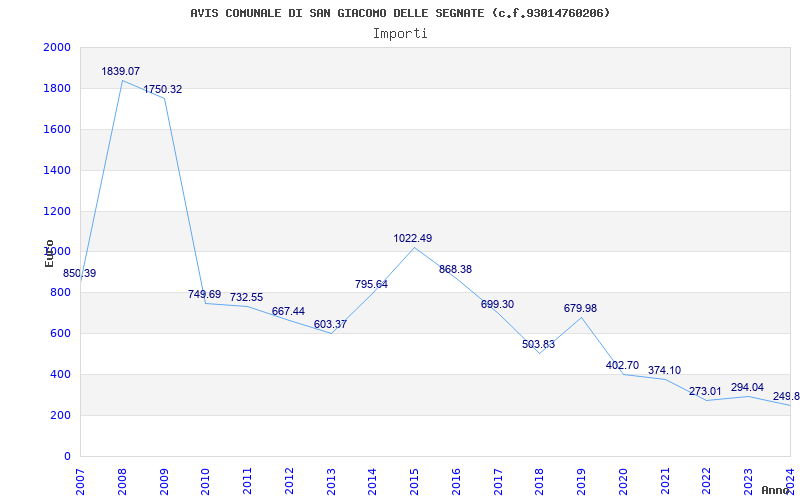Click the 2007 x-axis year label
Screen dimensions: 800x500
pyautogui.click(x=81, y=481)
